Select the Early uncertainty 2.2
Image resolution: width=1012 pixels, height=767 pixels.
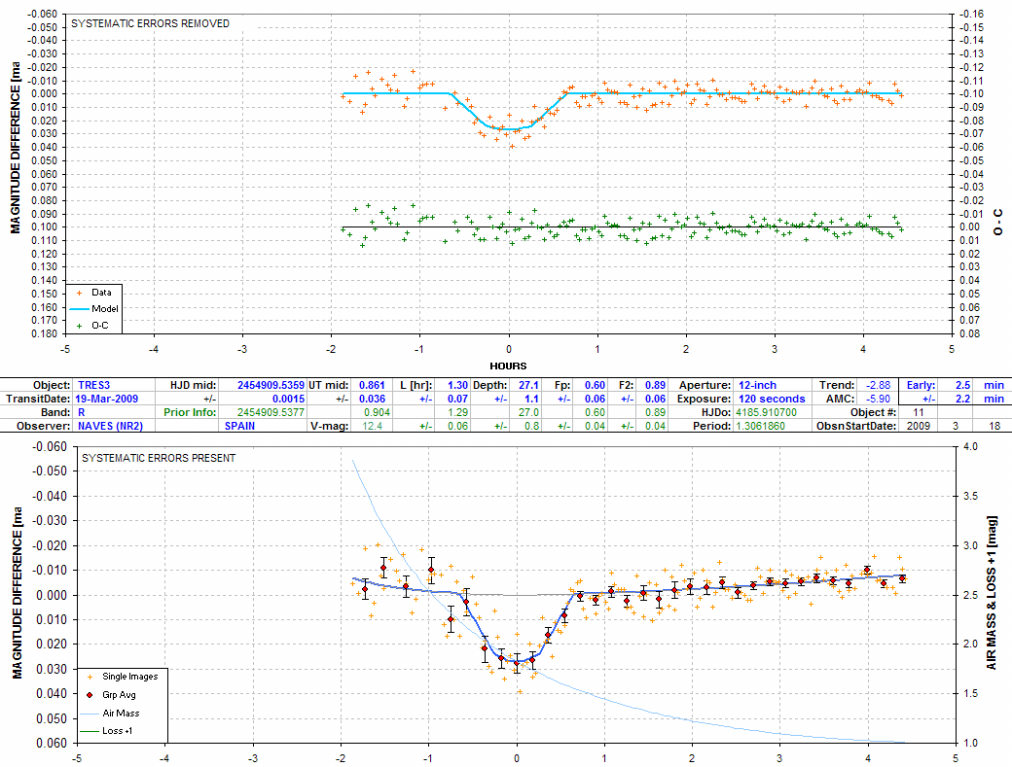[963, 399]
